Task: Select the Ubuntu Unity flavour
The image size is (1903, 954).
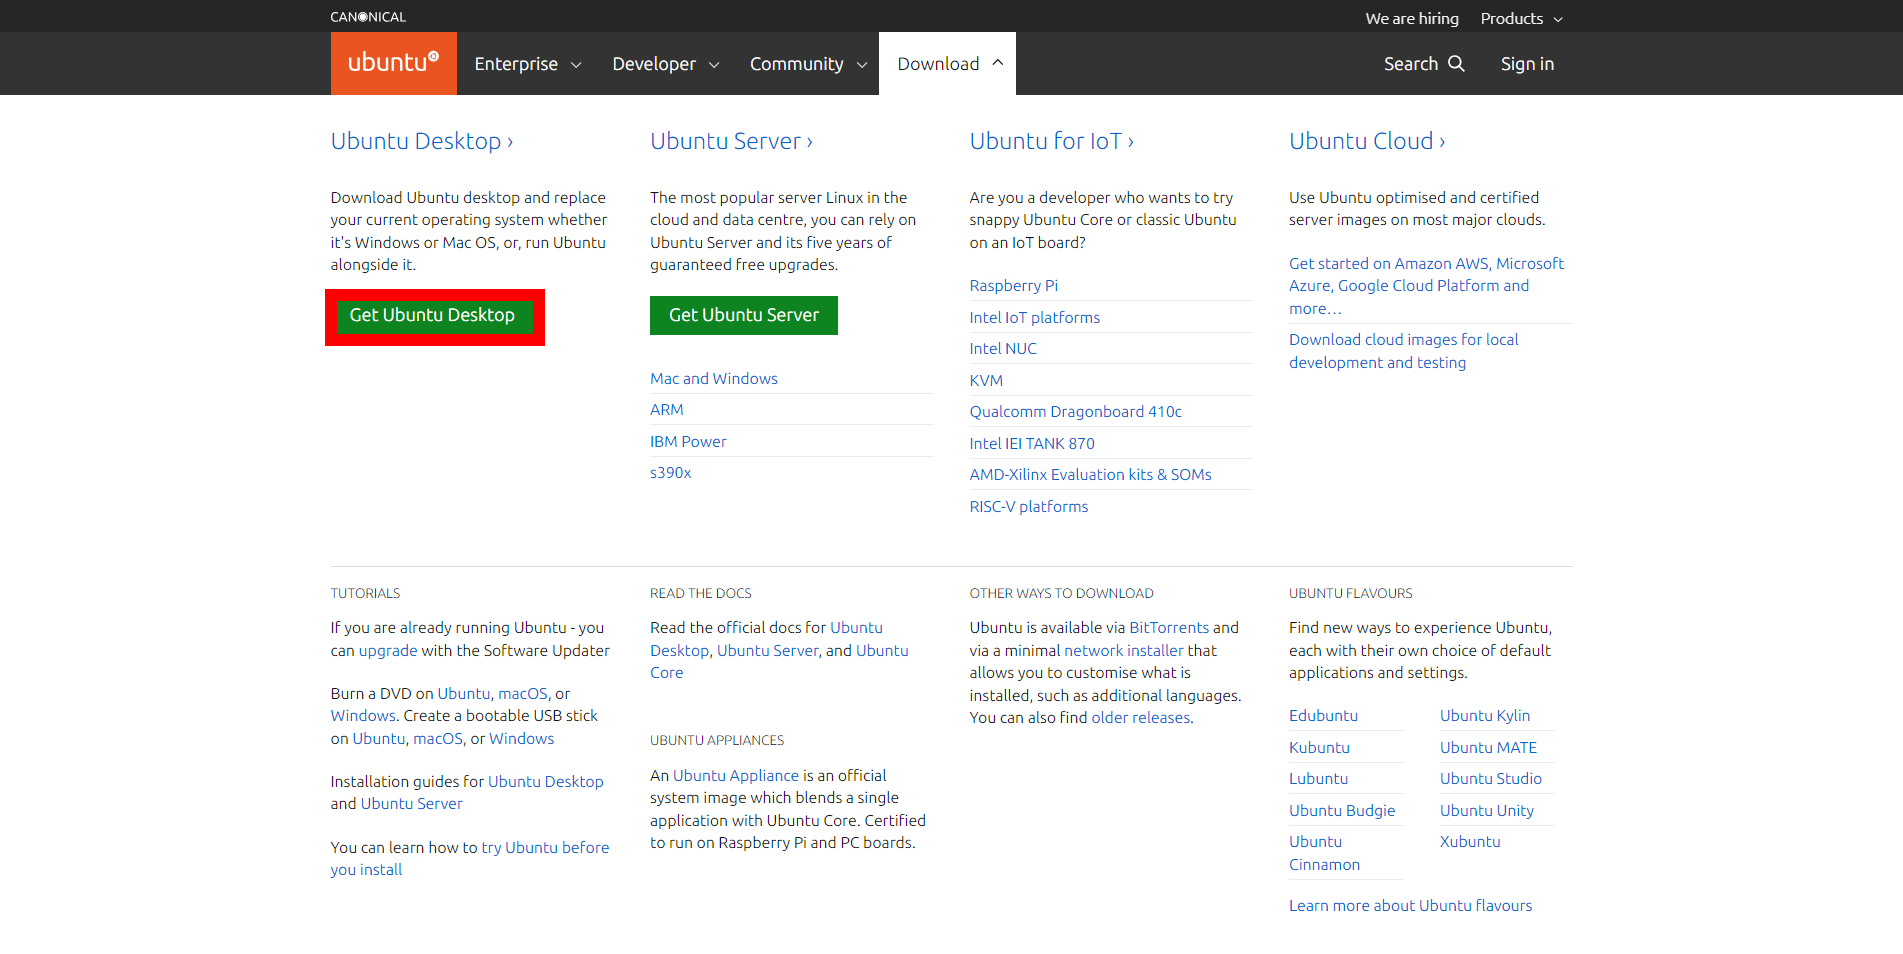Action: (x=1487, y=811)
